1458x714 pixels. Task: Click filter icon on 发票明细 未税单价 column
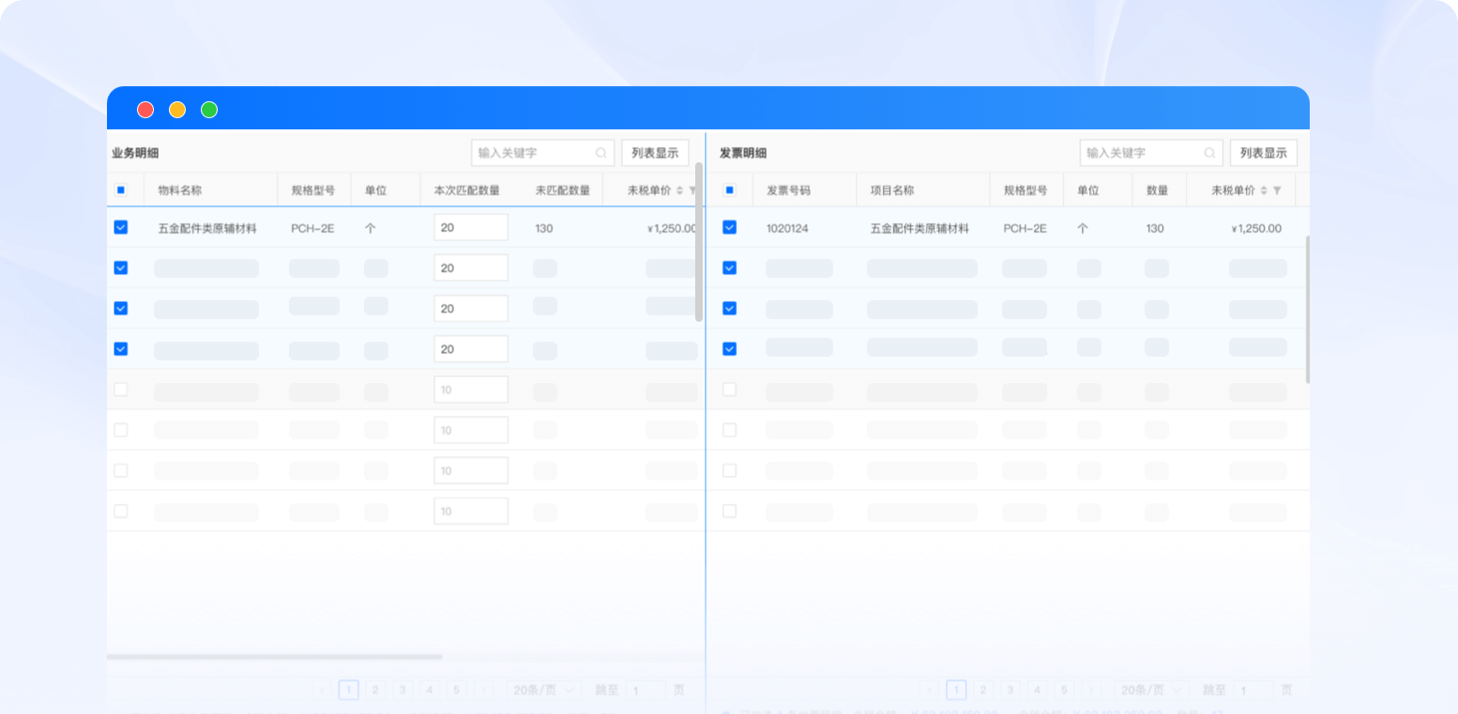(x=1277, y=190)
